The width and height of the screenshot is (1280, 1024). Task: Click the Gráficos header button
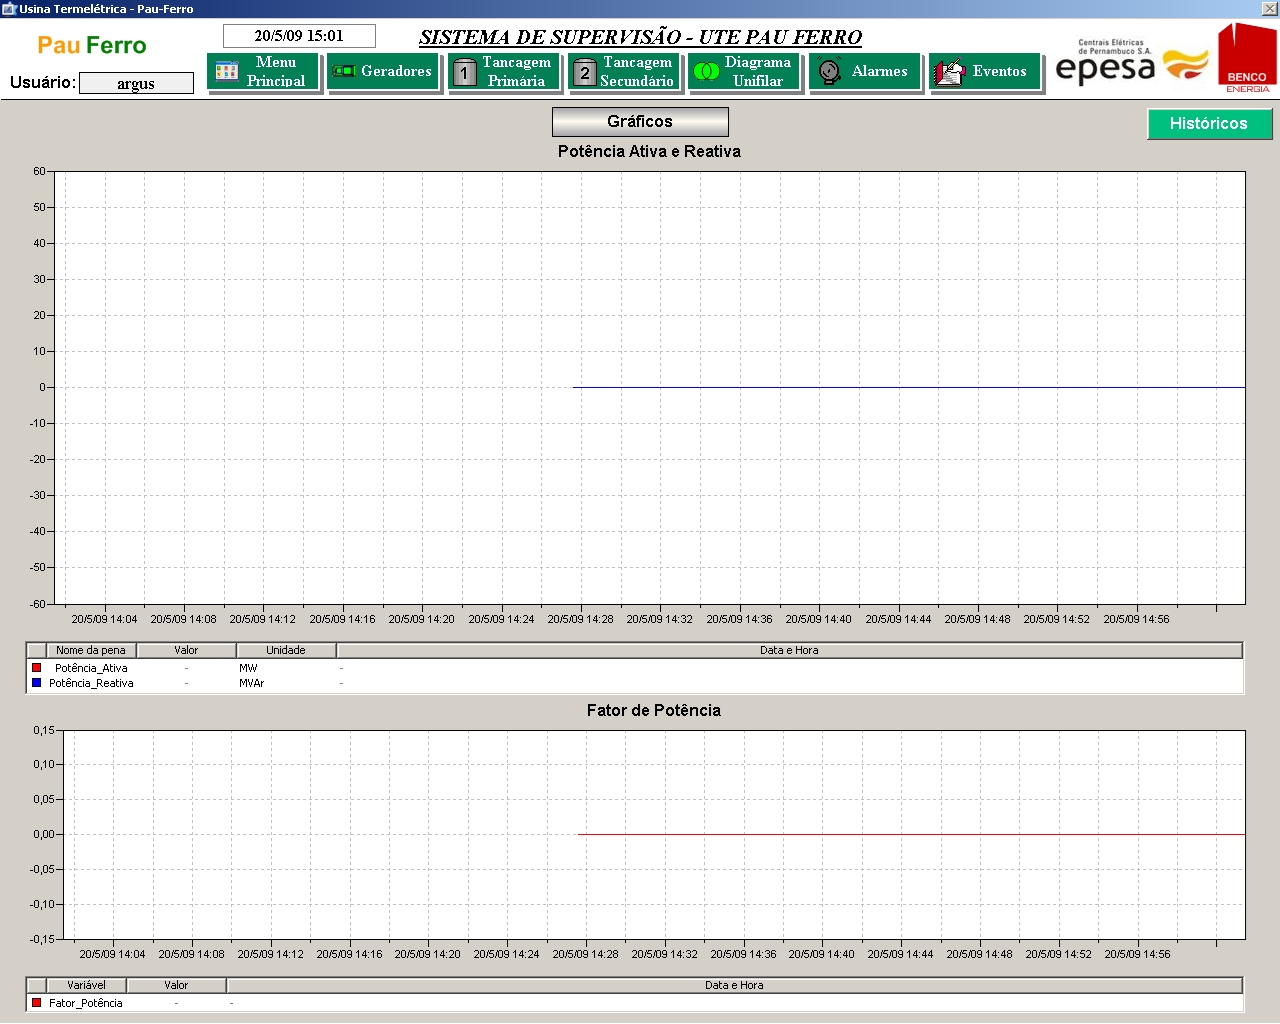640,121
